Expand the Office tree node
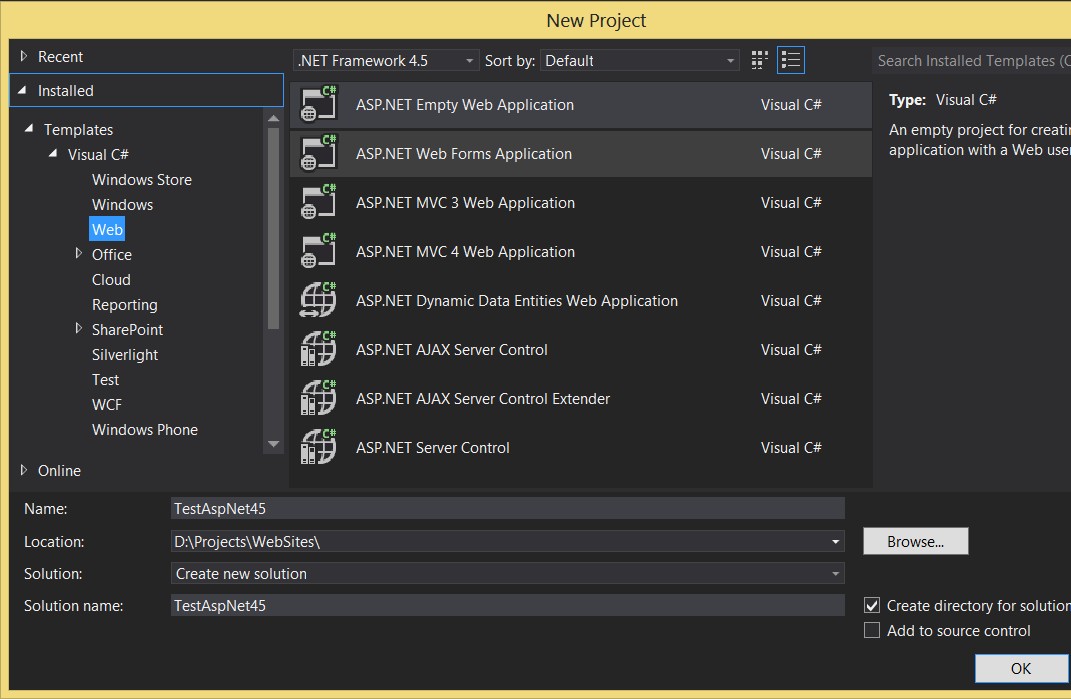The width and height of the screenshot is (1071, 699). (79, 253)
